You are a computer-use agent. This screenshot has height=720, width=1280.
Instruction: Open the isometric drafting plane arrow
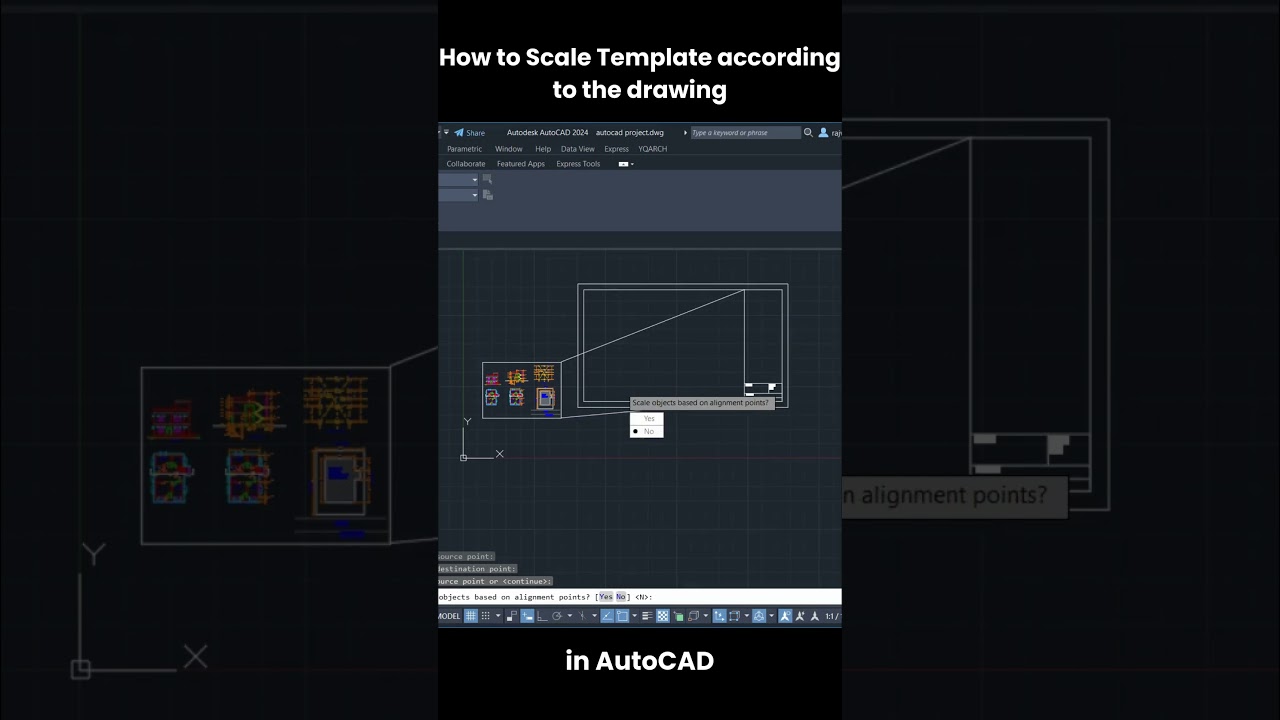[595, 616]
